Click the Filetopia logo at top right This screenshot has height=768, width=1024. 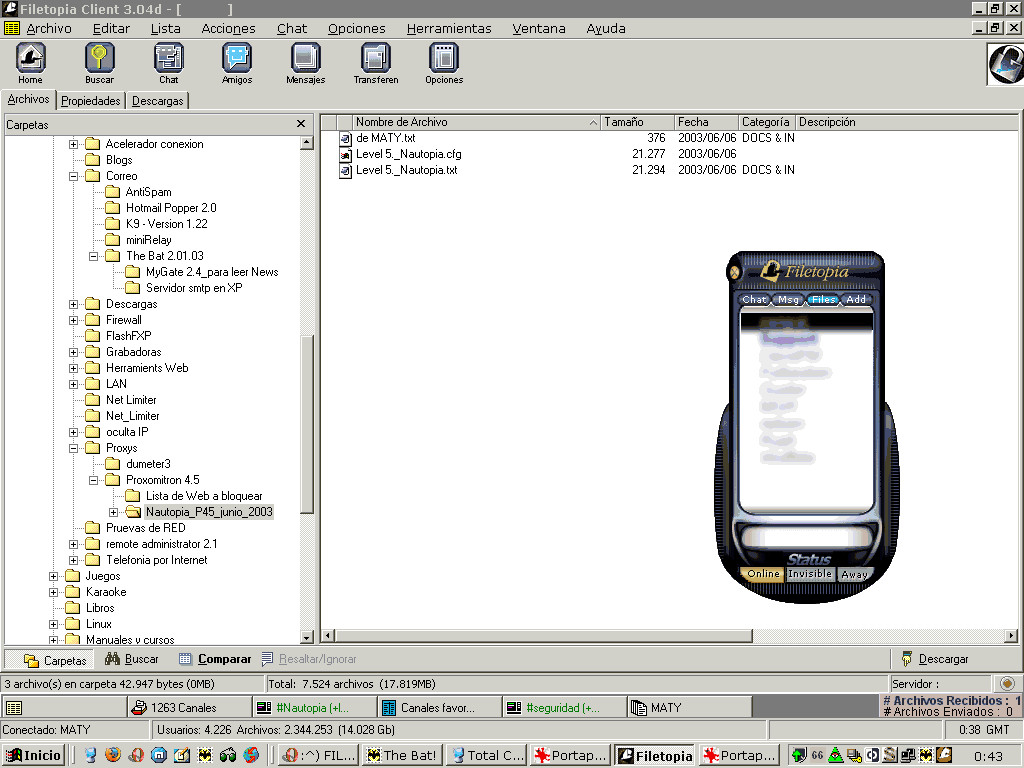(x=1005, y=64)
